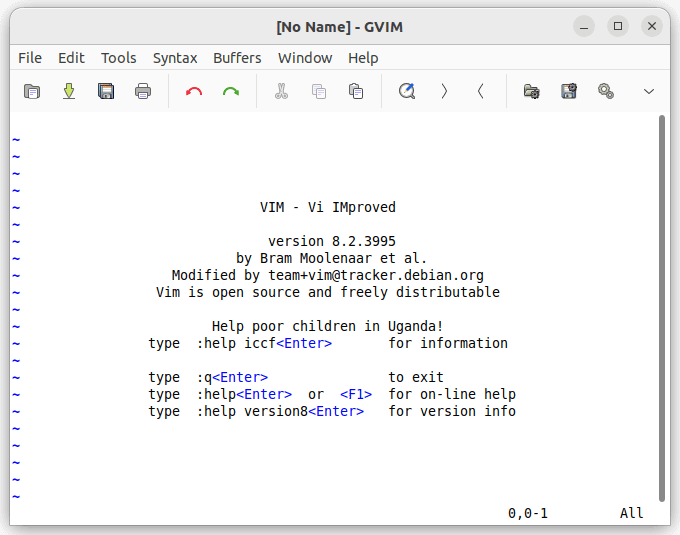The height and width of the screenshot is (535, 680).
Task: Click 'by Bram Moolenaar et al.' line
Action: click(x=331, y=258)
